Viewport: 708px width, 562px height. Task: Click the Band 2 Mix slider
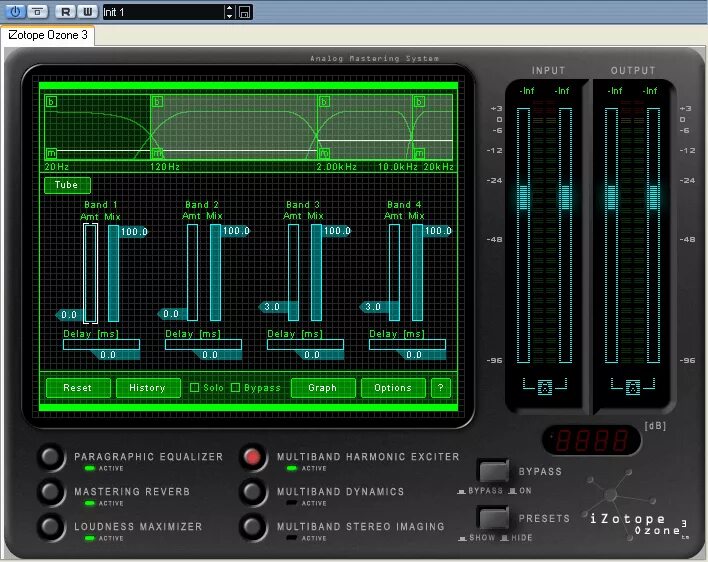pyautogui.click(x=215, y=273)
